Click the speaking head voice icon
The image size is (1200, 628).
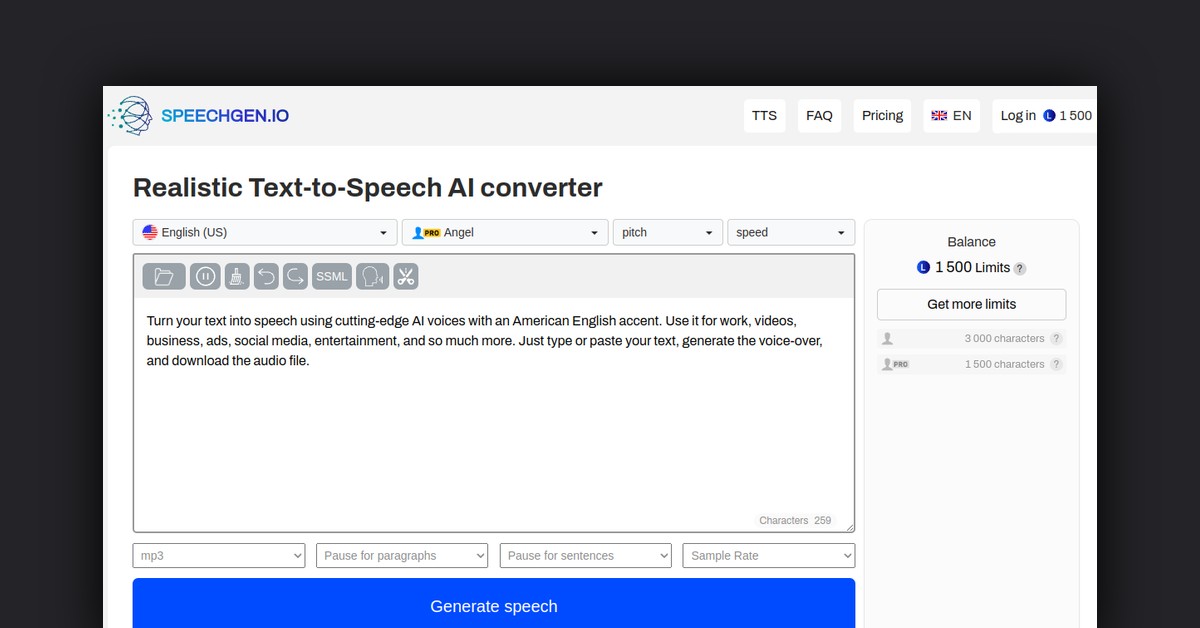coord(373,277)
